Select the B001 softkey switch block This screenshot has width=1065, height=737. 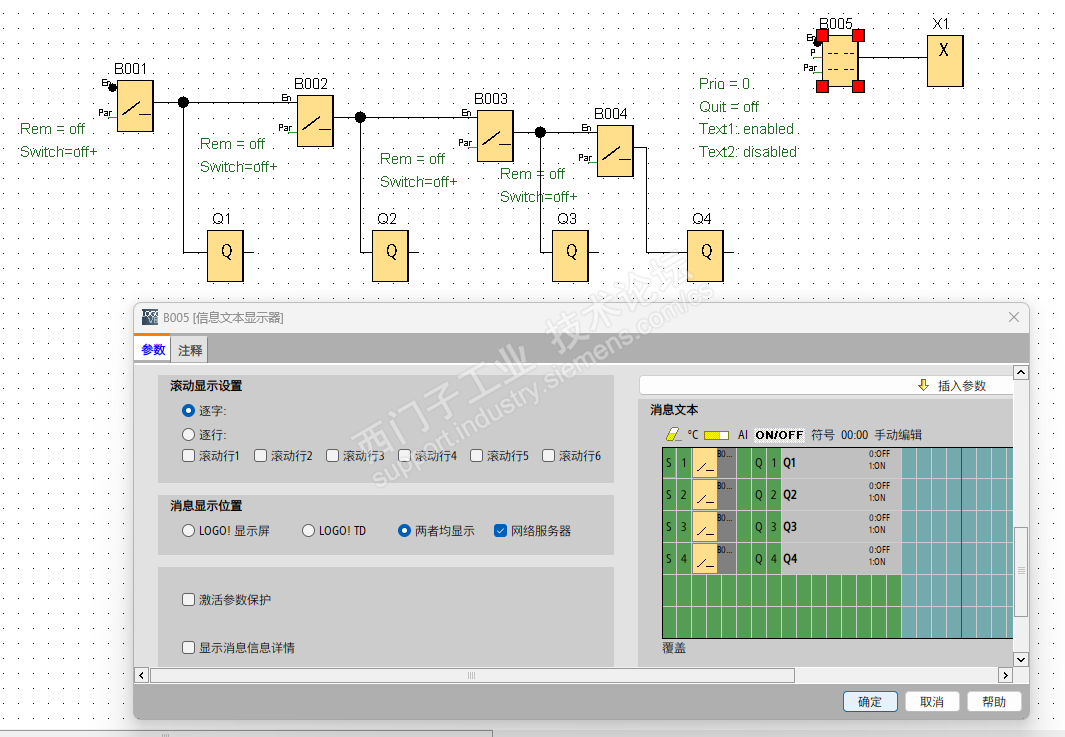[x=135, y=106]
